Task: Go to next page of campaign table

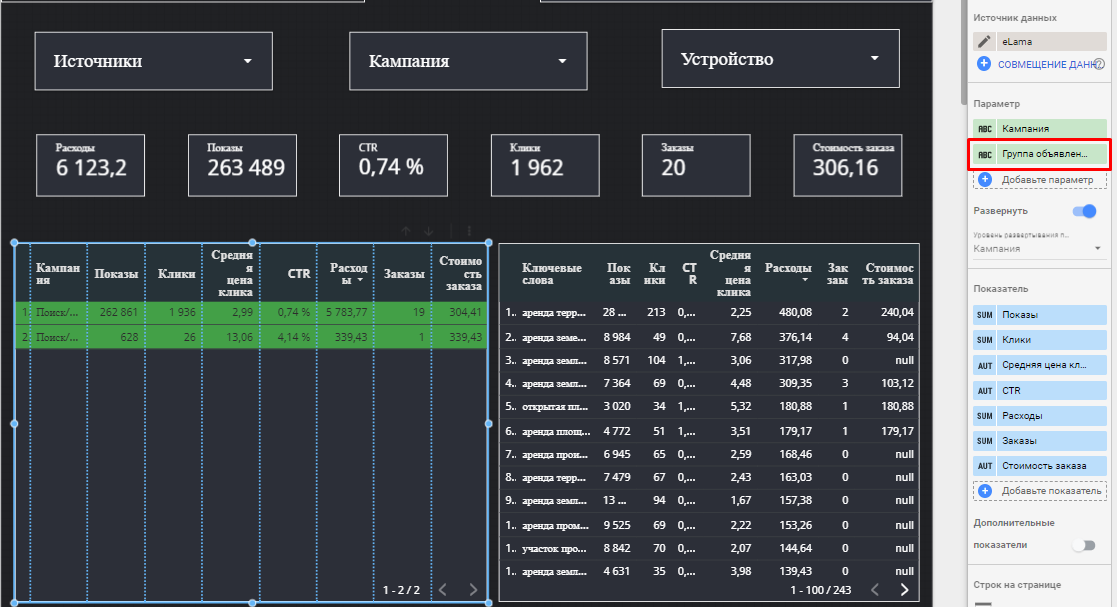Action: [x=474, y=590]
